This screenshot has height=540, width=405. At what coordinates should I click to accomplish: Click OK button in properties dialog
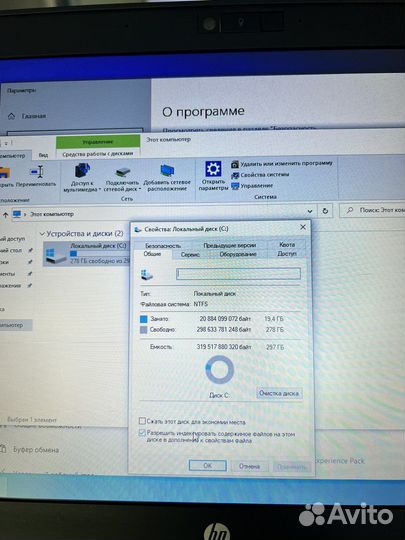pyautogui.click(x=208, y=466)
